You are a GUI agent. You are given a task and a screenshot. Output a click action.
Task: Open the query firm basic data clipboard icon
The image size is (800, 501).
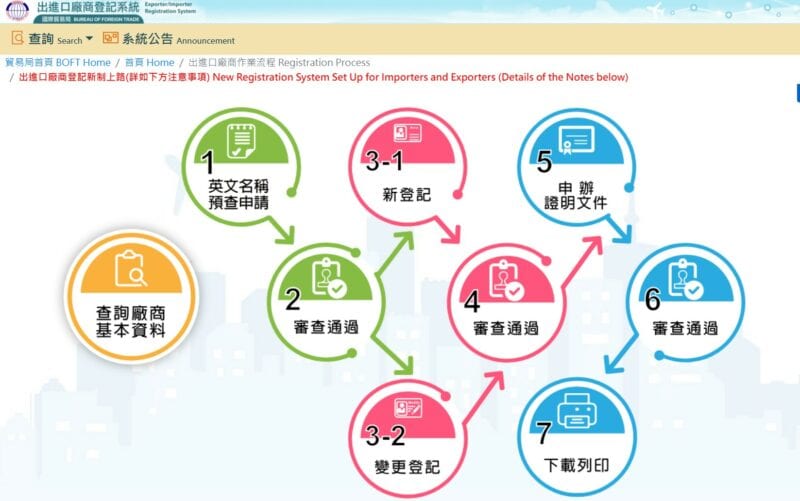click(x=131, y=268)
